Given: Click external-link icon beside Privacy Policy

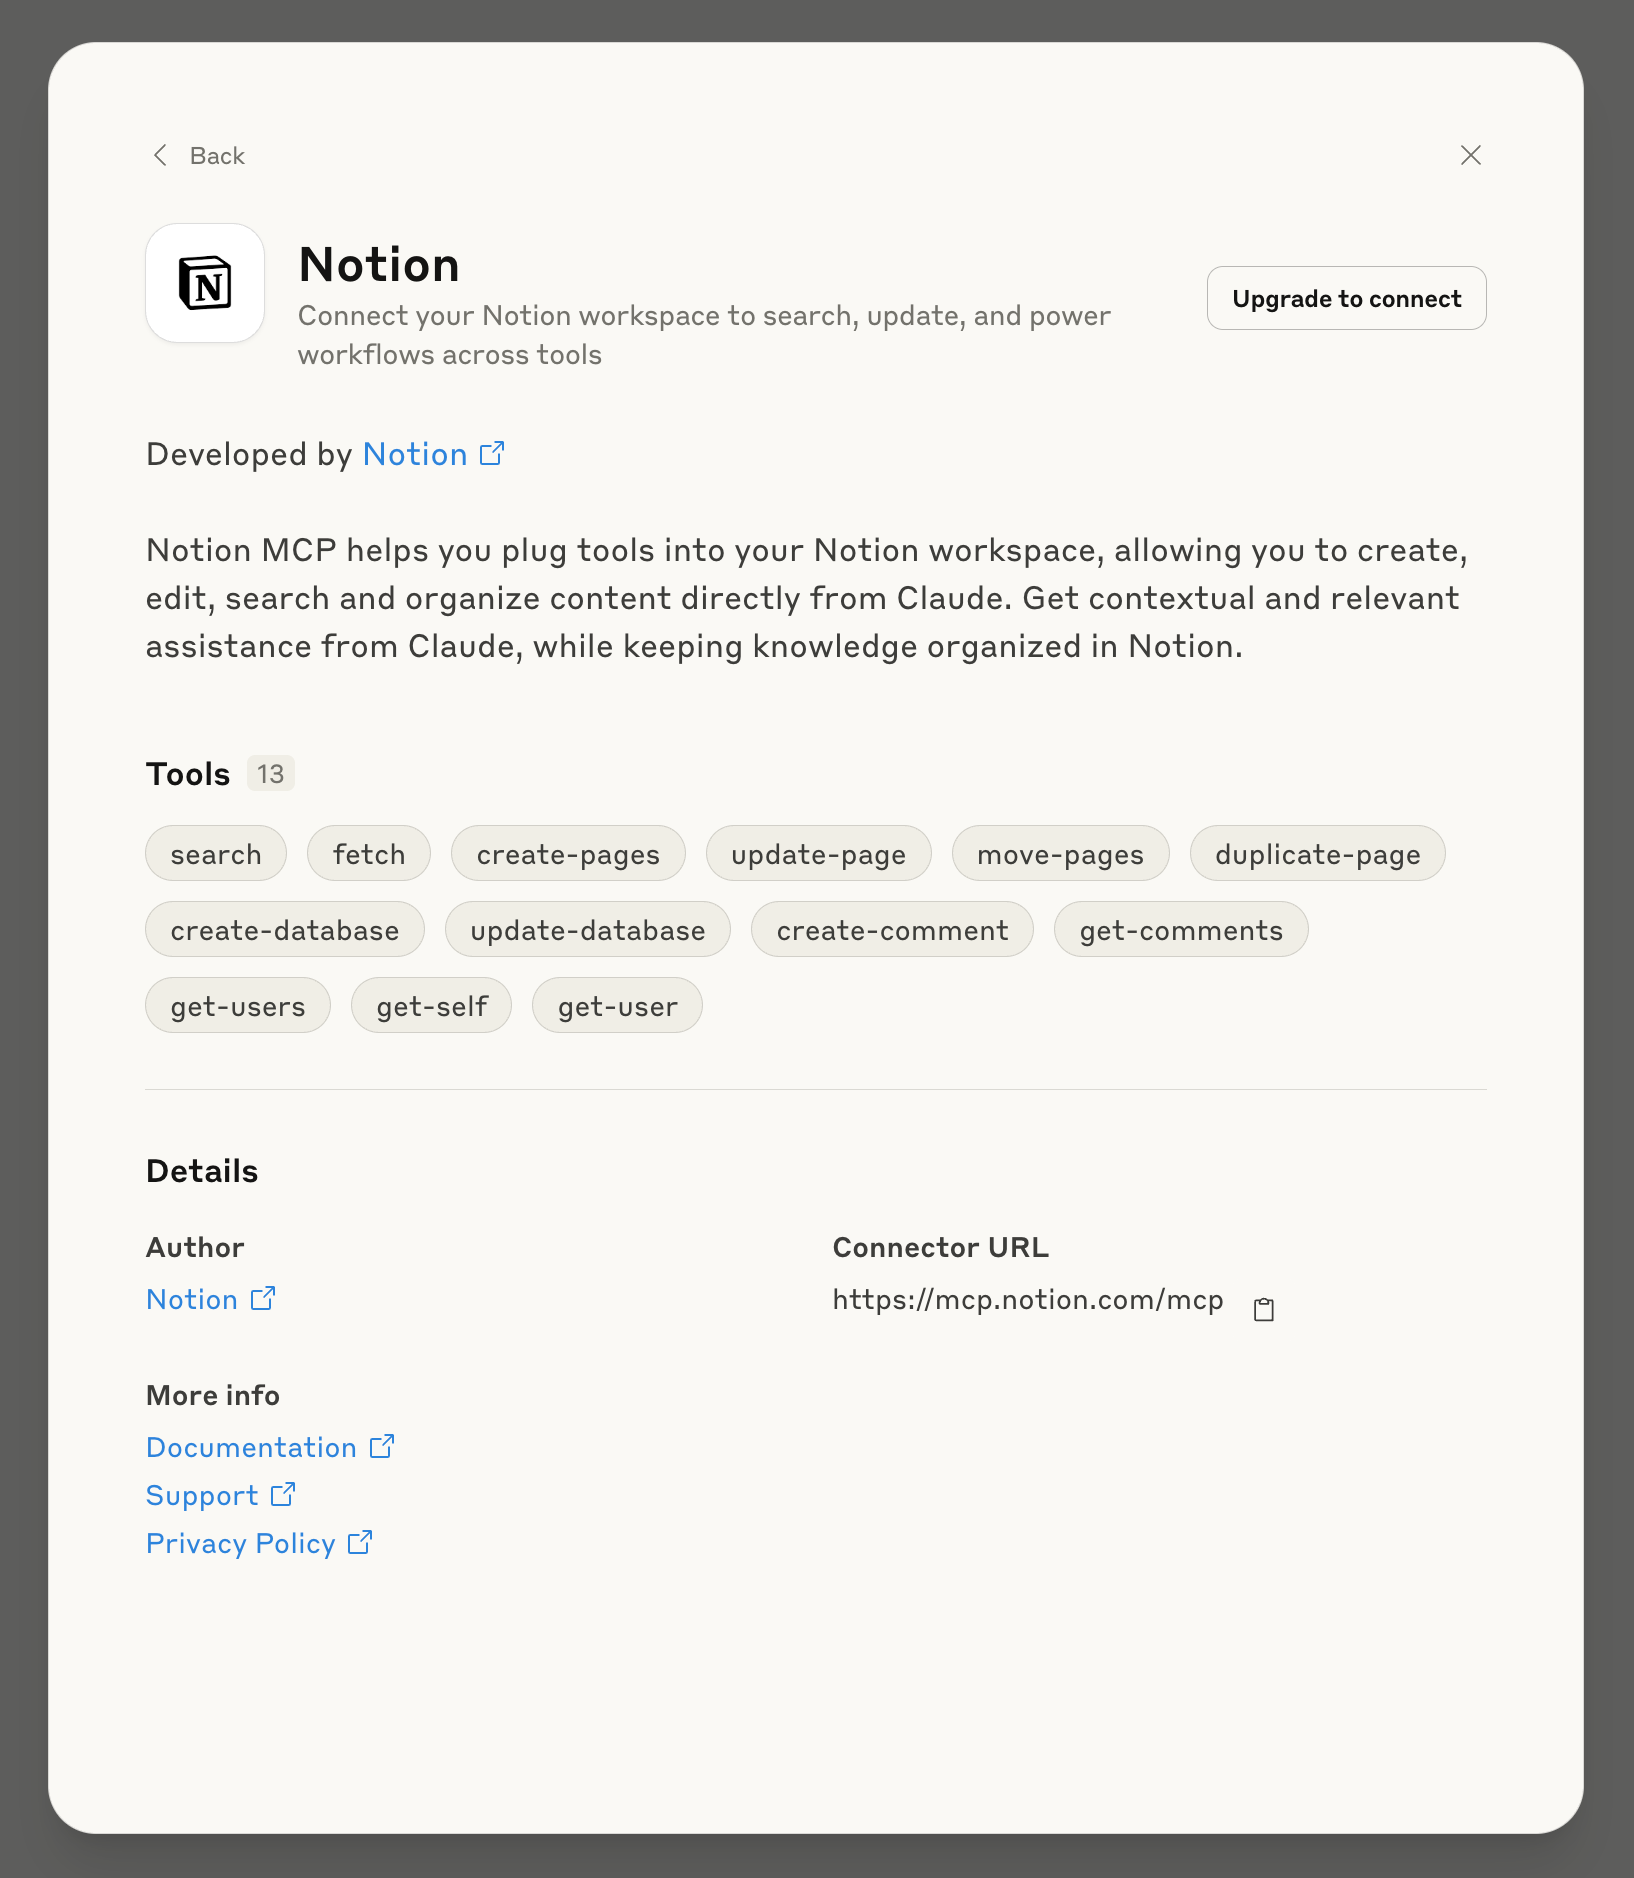Looking at the screenshot, I should coord(360,1542).
